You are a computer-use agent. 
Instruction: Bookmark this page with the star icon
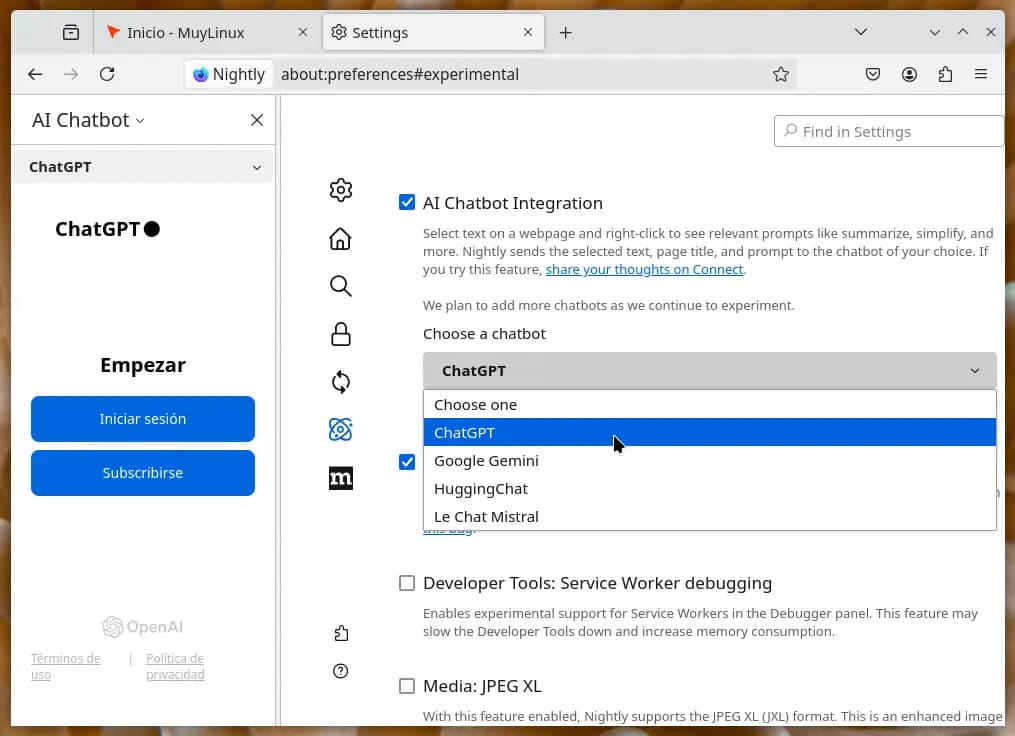click(x=781, y=74)
